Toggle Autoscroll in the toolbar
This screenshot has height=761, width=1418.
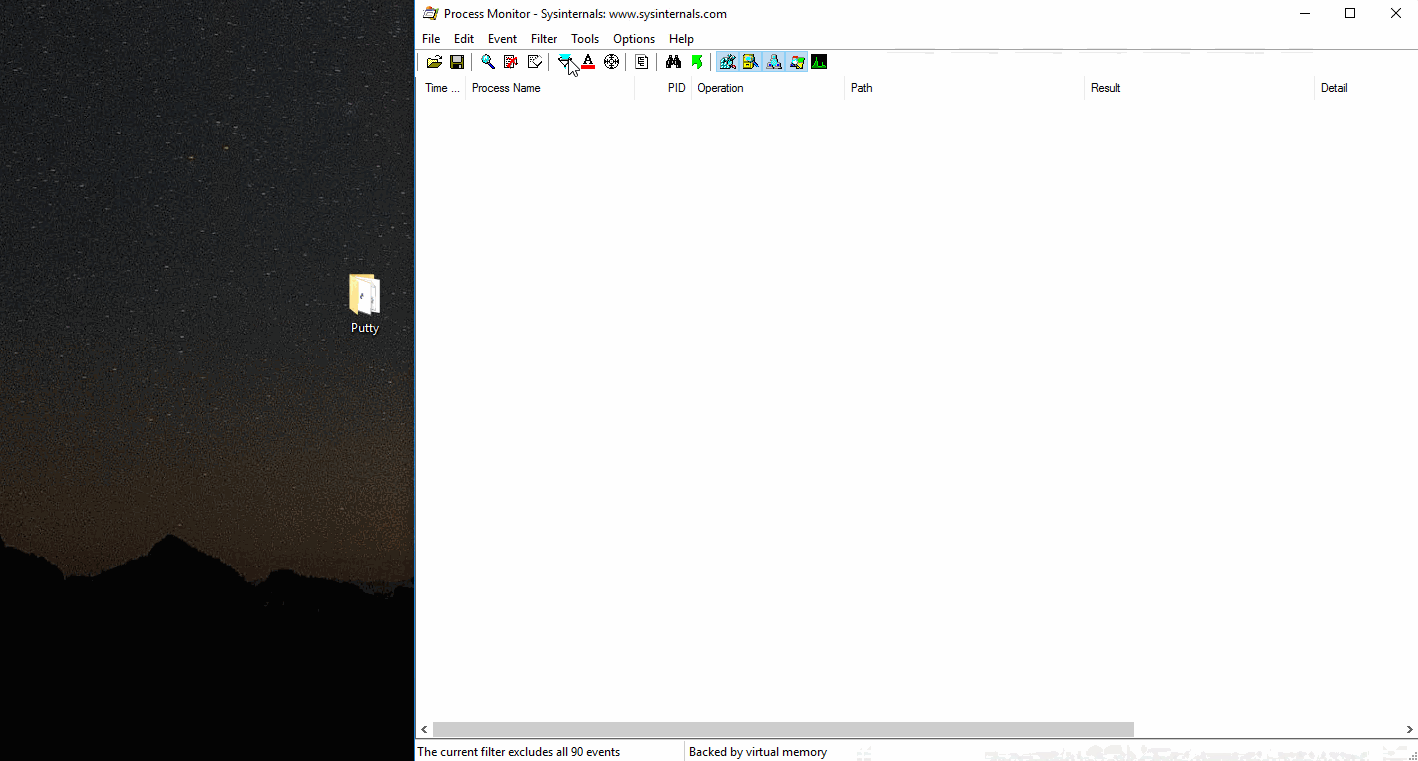pos(511,62)
